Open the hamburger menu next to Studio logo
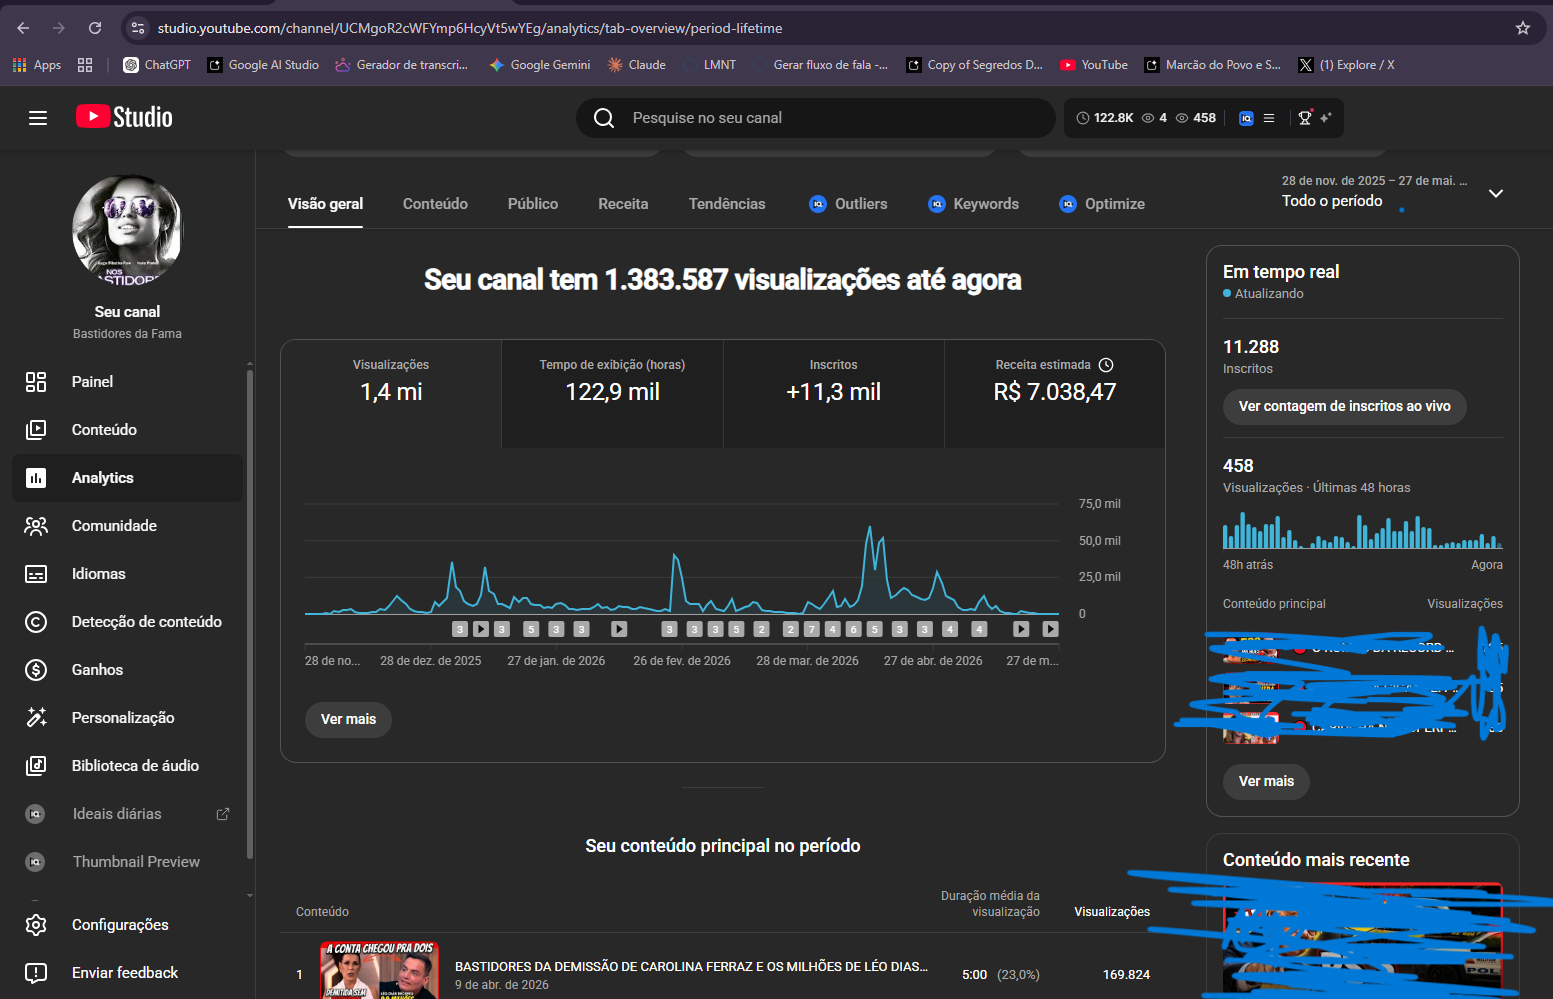 tap(38, 118)
